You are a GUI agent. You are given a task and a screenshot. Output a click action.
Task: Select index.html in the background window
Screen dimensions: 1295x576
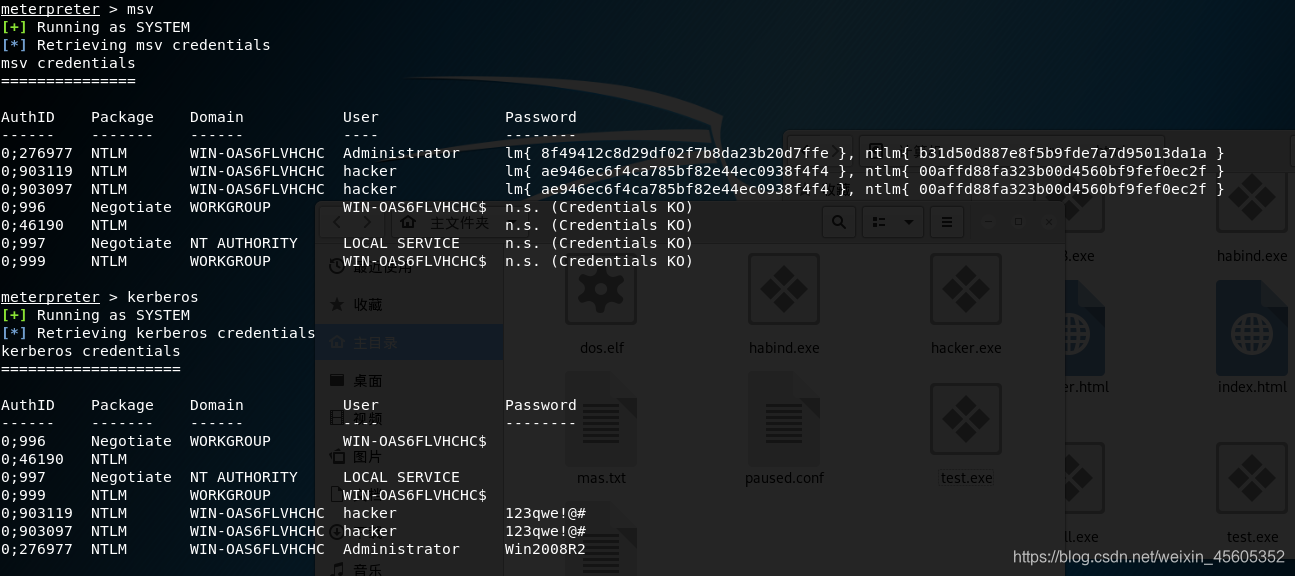click(1252, 328)
